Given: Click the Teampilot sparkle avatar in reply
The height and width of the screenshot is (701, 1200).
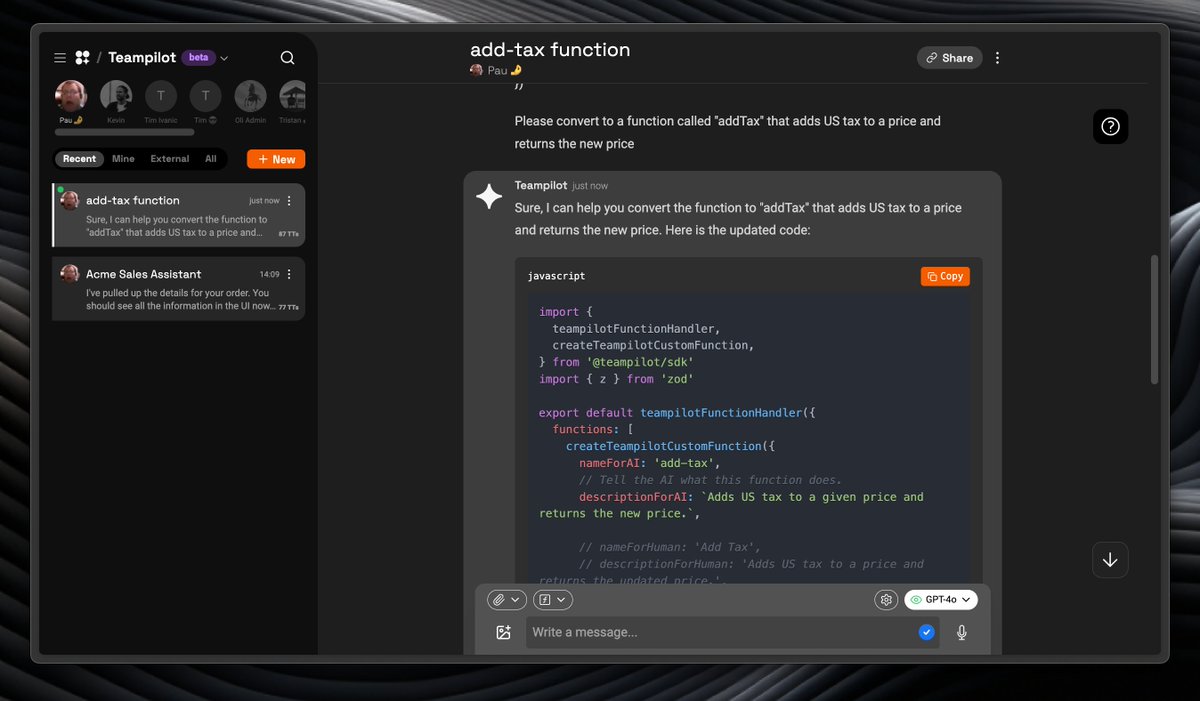Looking at the screenshot, I should point(489,197).
